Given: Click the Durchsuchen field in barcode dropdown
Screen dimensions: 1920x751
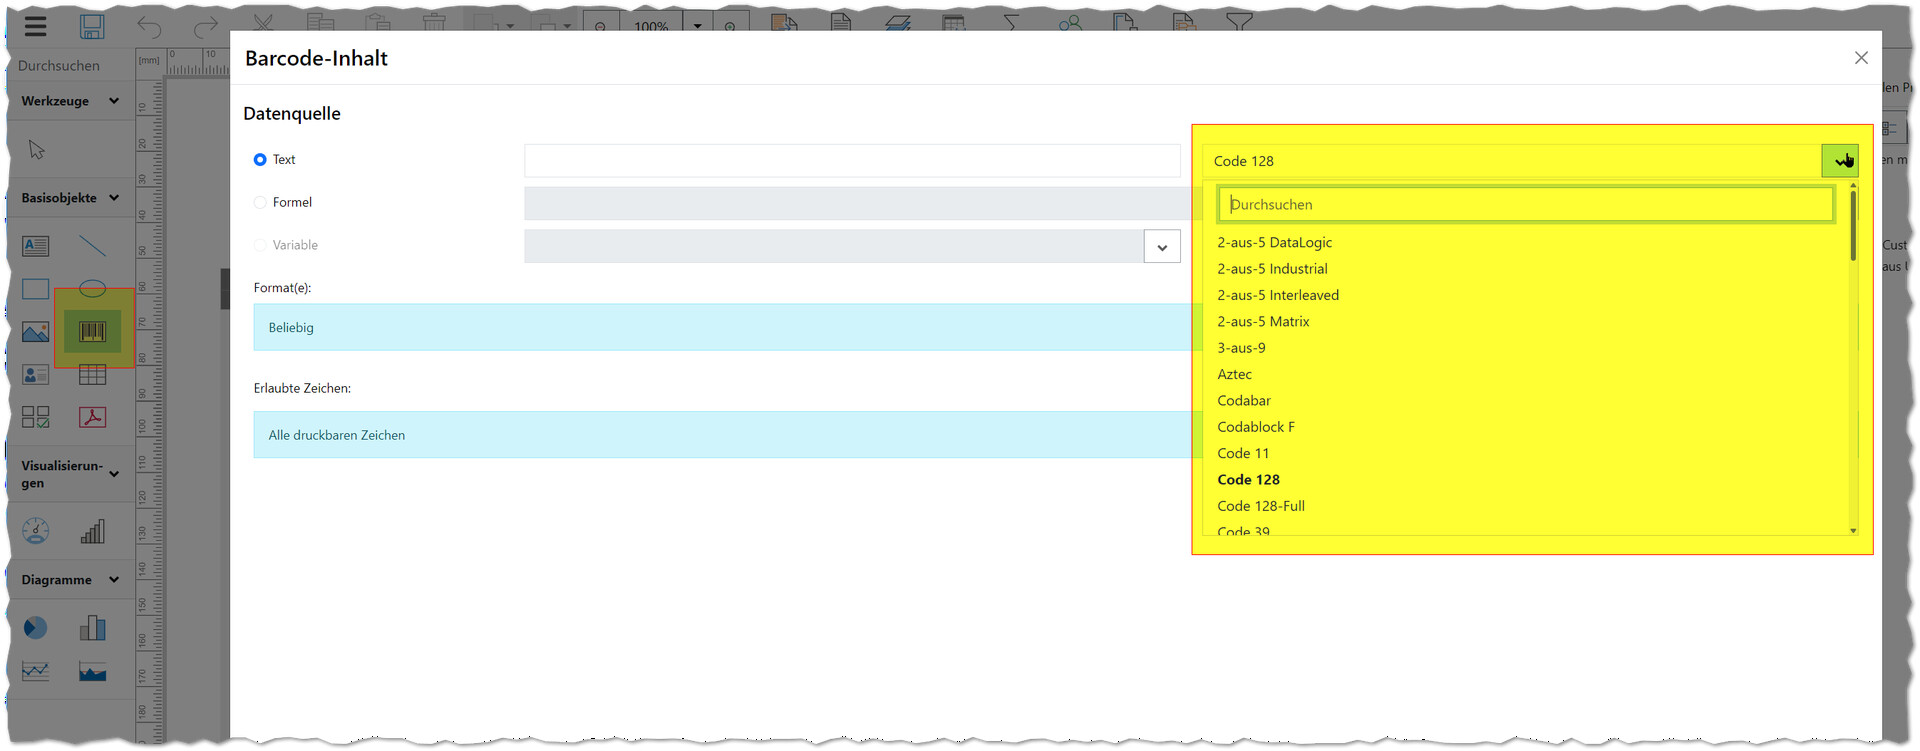Looking at the screenshot, I should point(1525,205).
